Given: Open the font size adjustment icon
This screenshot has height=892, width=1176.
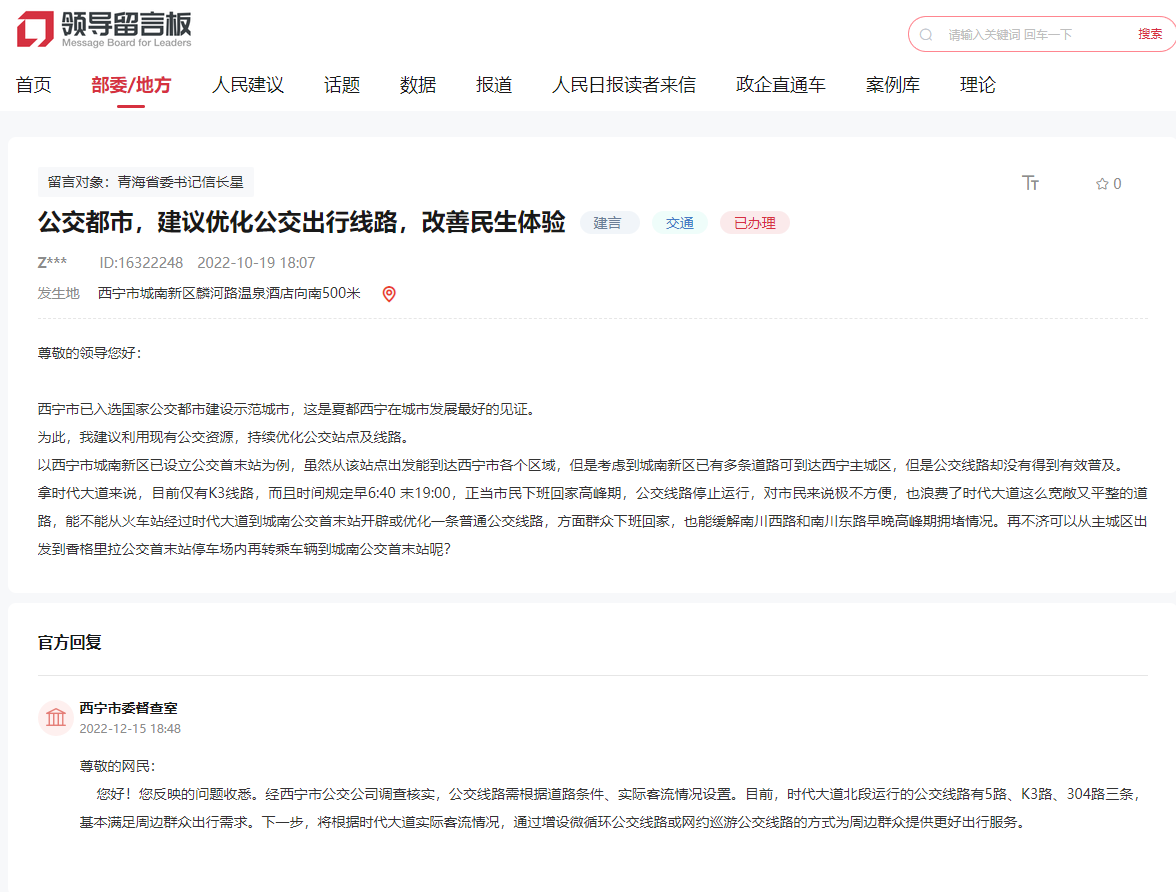Looking at the screenshot, I should (x=1030, y=183).
